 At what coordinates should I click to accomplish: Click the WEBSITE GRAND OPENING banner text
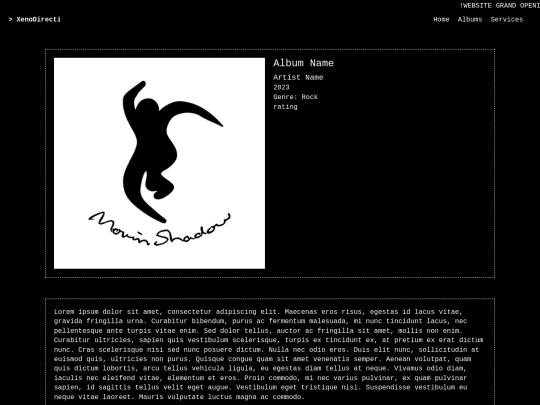coord(500,6)
